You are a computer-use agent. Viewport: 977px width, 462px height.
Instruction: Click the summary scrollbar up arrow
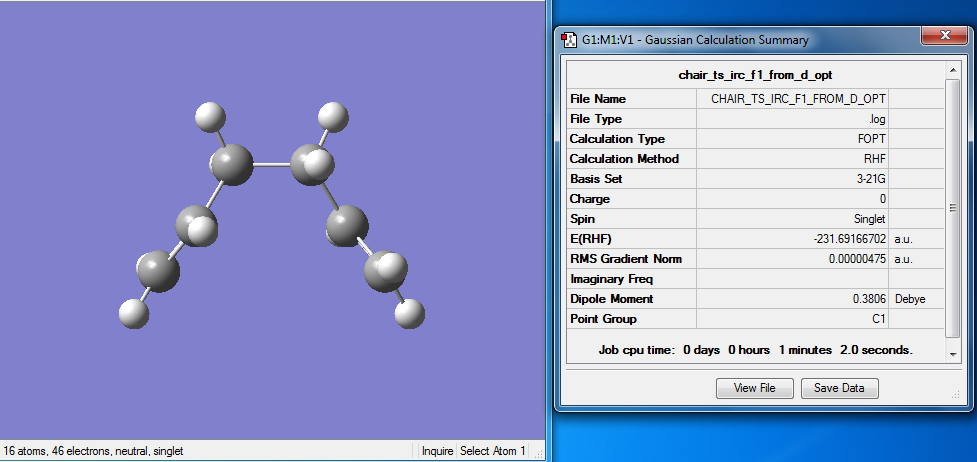[952, 70]
